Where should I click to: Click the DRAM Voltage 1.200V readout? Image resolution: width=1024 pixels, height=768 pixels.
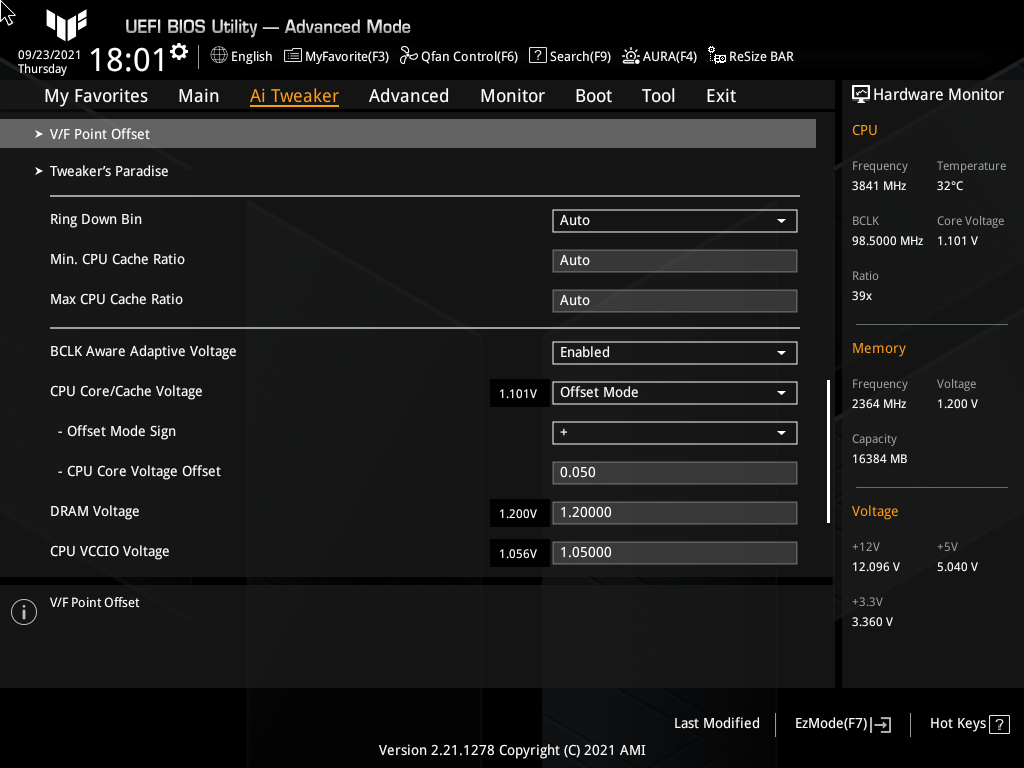[519, 514]
